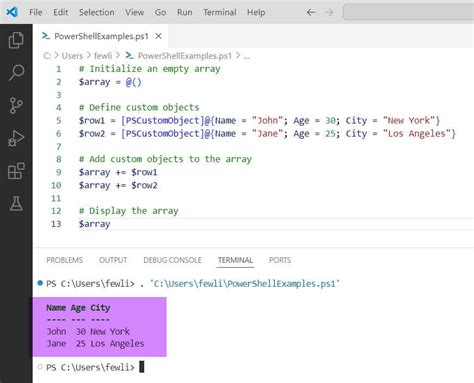474x383 pixels.
Task: Click comment '# Add custom objects to the array'
Action: tap(165, 159)
